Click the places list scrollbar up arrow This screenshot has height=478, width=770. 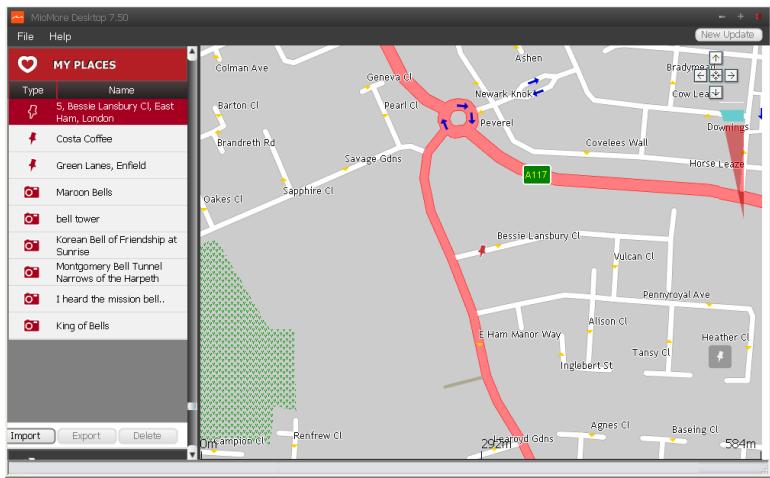[x=192, y=52]
